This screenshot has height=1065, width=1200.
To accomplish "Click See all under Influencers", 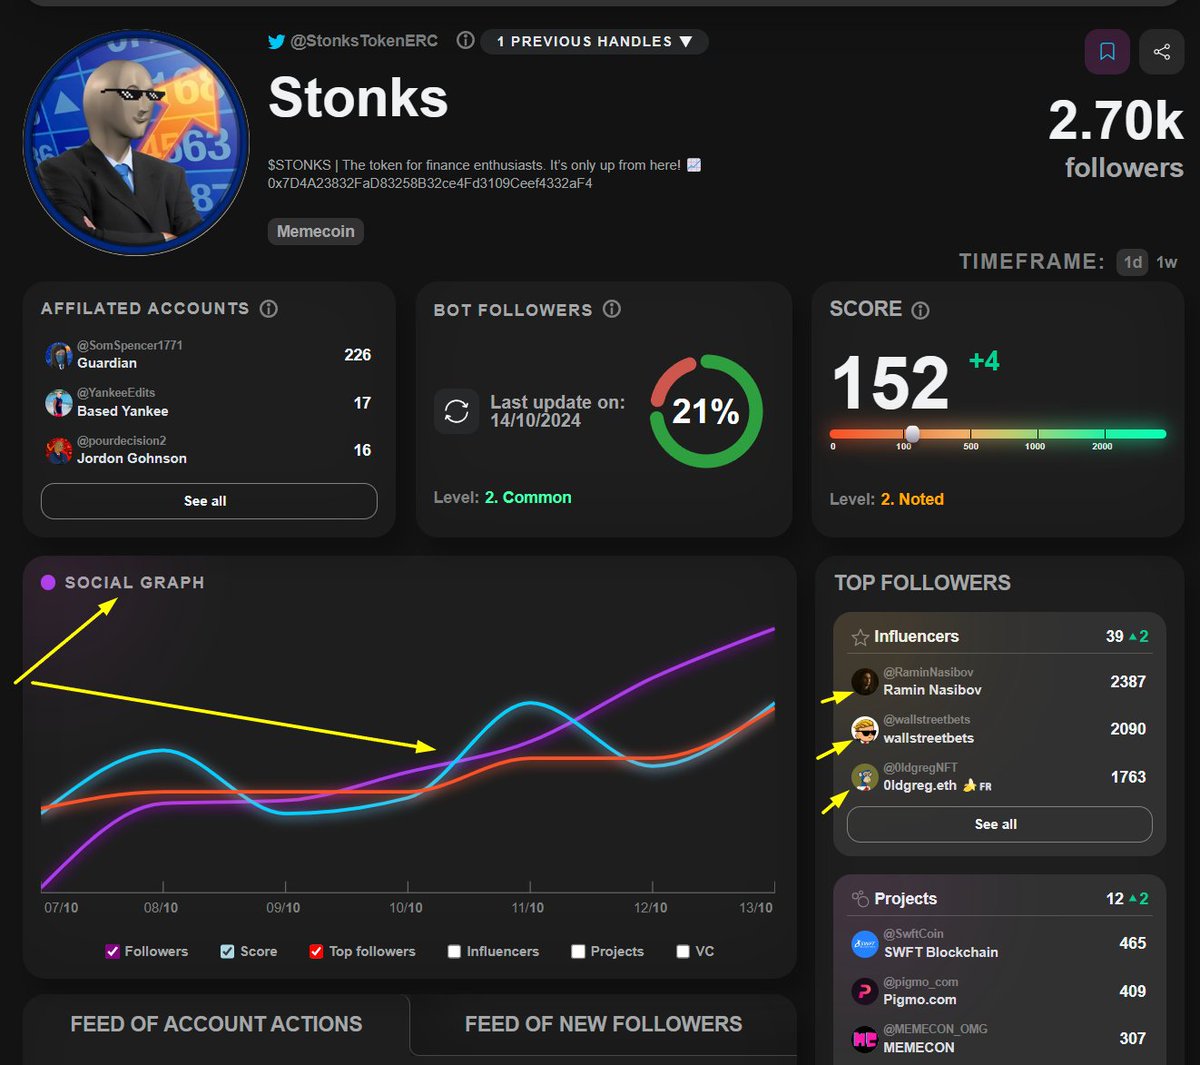I will coord(999,824).
